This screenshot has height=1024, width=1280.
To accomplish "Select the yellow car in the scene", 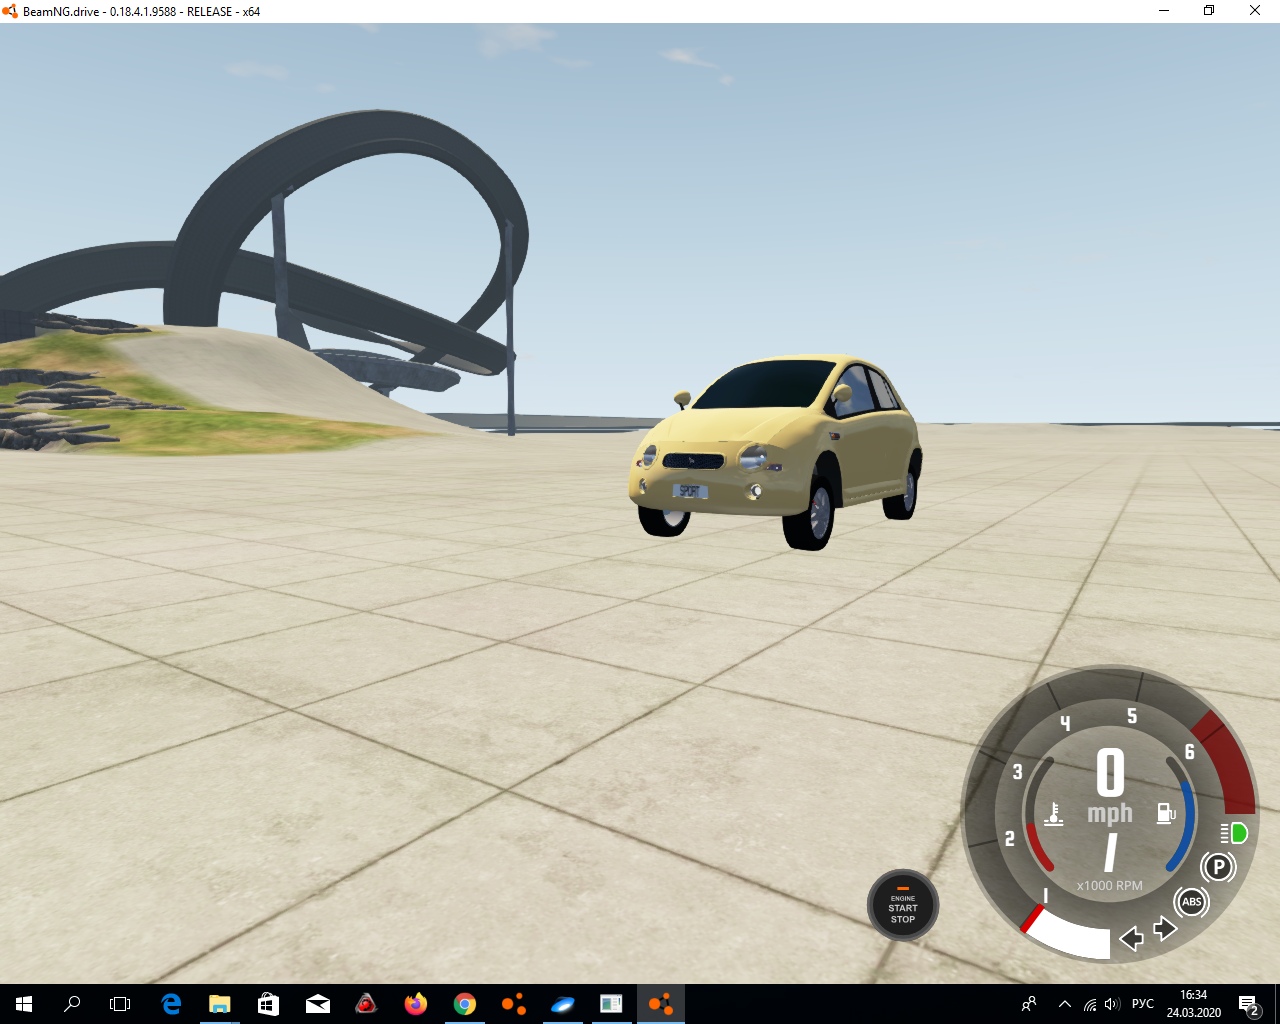I will 775,452.
